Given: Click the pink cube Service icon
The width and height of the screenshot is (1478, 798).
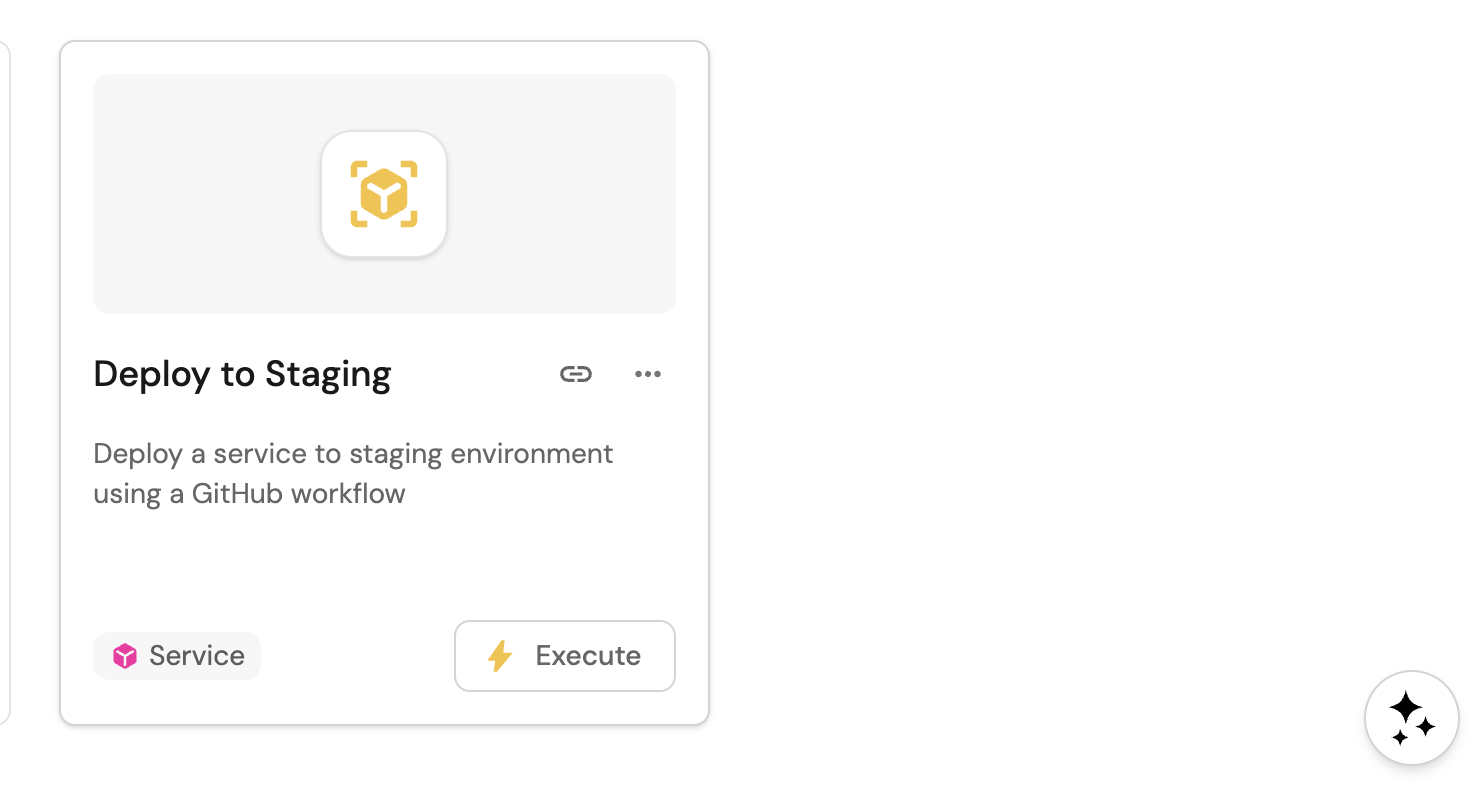Looking at the screenshot, I should pos(124,656).
